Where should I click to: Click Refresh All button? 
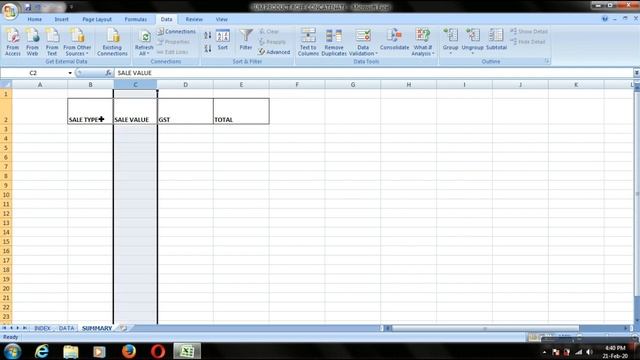[x=144, y=42]
